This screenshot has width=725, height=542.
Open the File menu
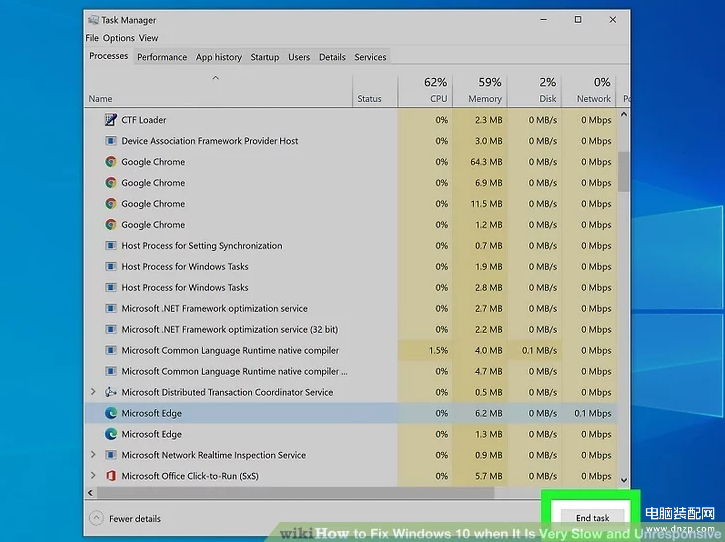point(92,38)
